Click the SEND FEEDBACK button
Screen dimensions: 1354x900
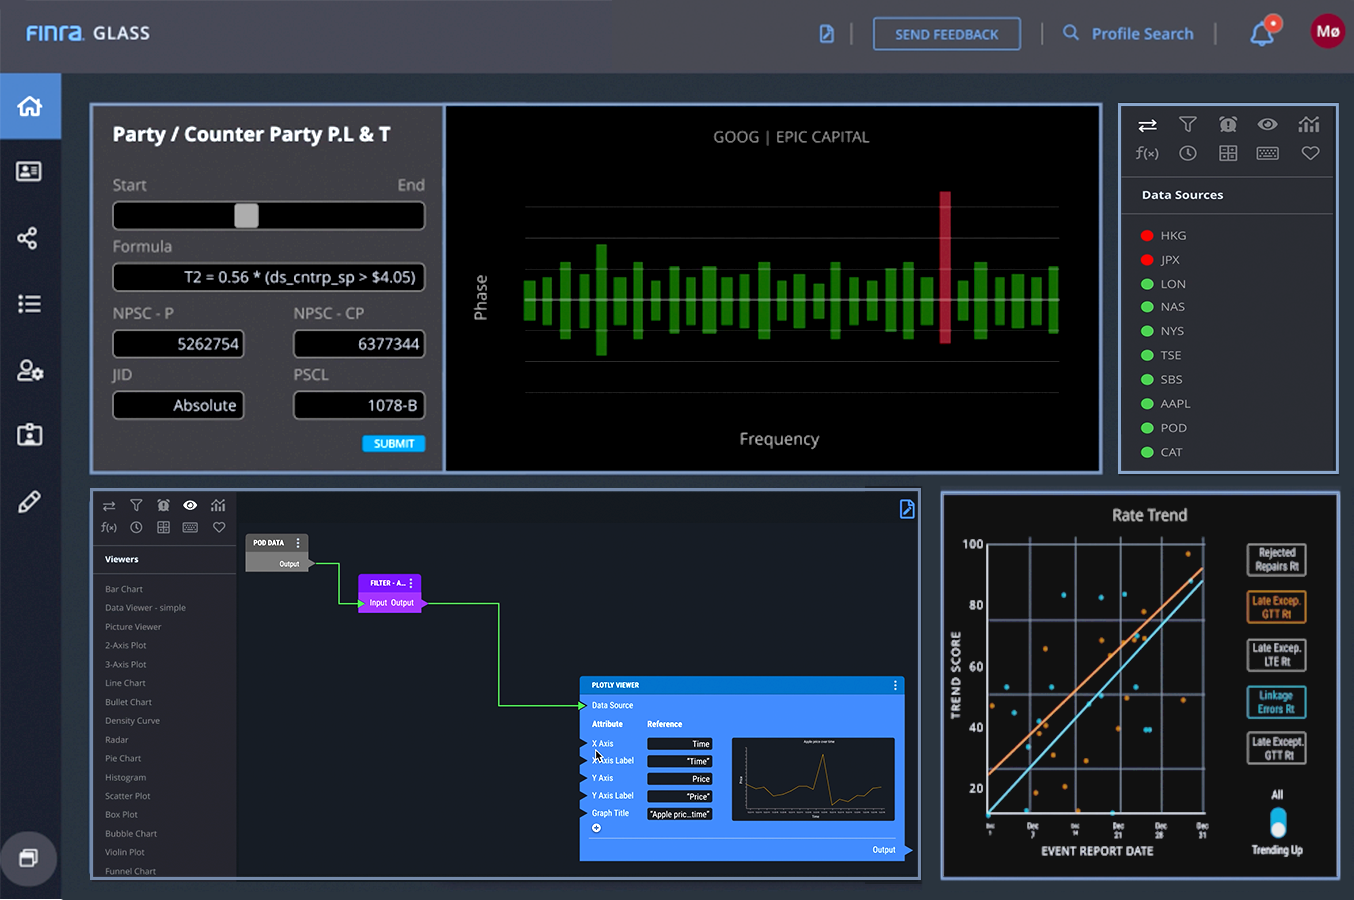pos(947,34)
